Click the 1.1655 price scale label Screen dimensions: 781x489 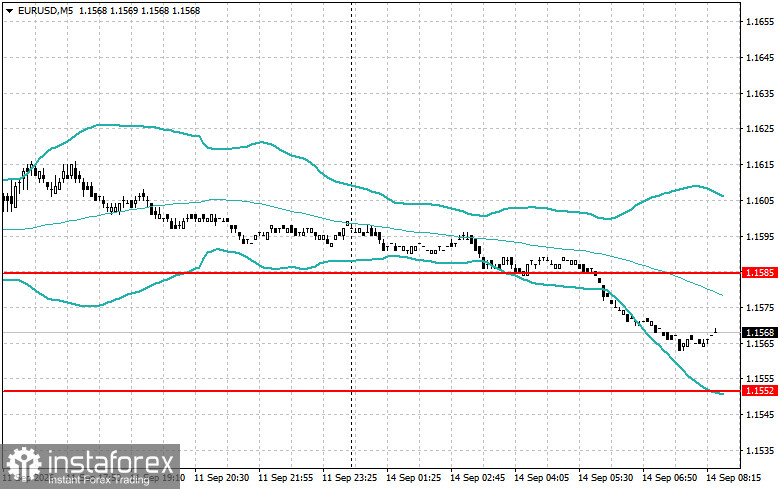tap(760, 22)
